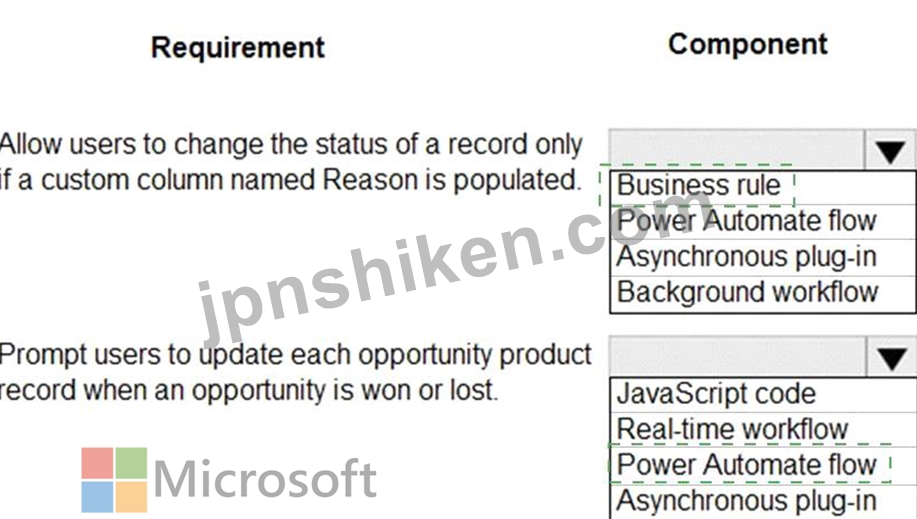Expand the Reason column requirement dropdown arrow

(890, 150)
